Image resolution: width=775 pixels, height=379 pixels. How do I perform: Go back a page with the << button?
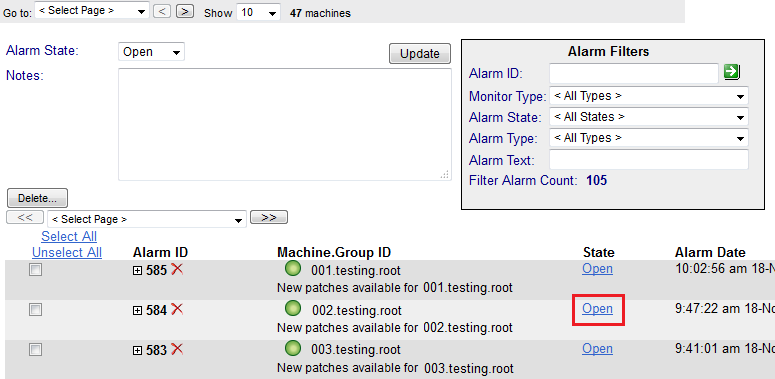(25, 217)
